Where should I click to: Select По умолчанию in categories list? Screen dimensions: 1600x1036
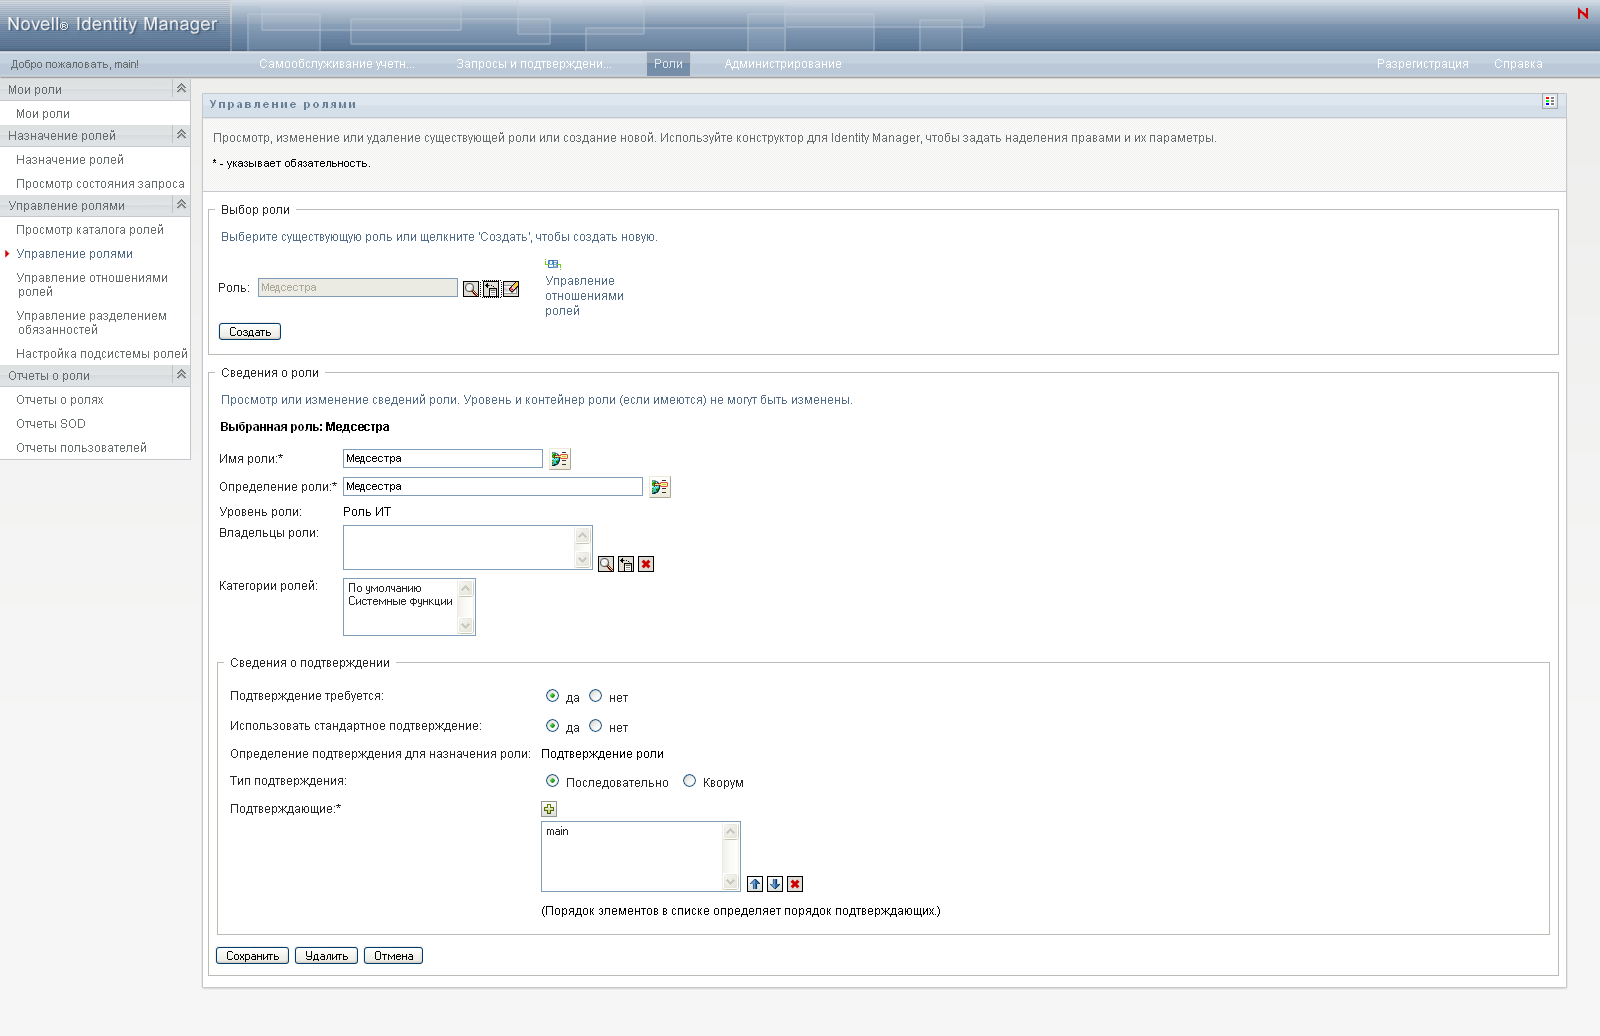click(385, 588)
